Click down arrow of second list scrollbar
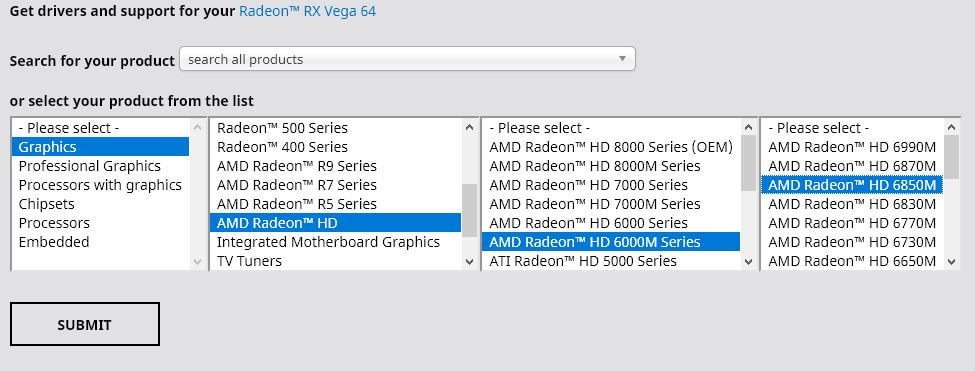 [469, 262]
